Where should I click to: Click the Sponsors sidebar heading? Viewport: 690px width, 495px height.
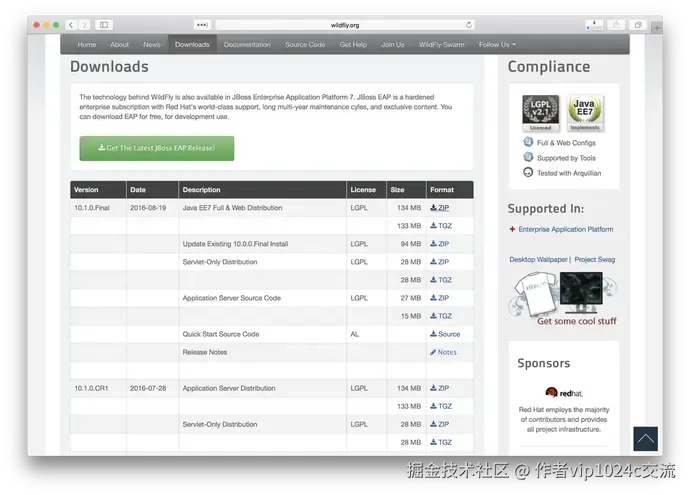click(x=543, y=363)
